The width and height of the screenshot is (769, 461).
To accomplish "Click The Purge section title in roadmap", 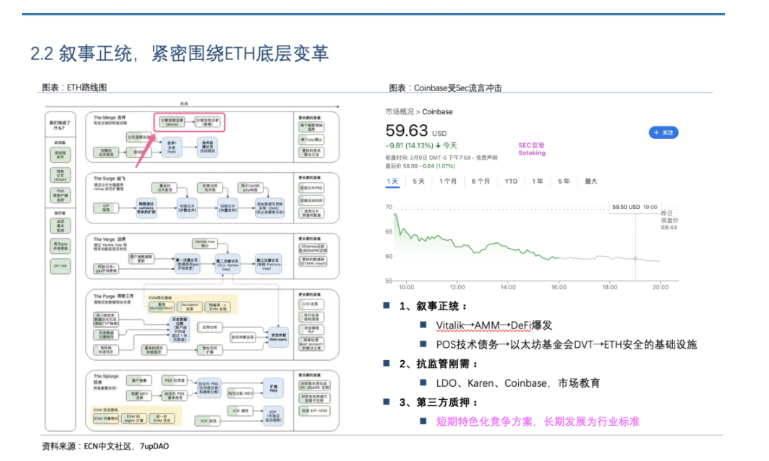I will [x=113, y=296].
